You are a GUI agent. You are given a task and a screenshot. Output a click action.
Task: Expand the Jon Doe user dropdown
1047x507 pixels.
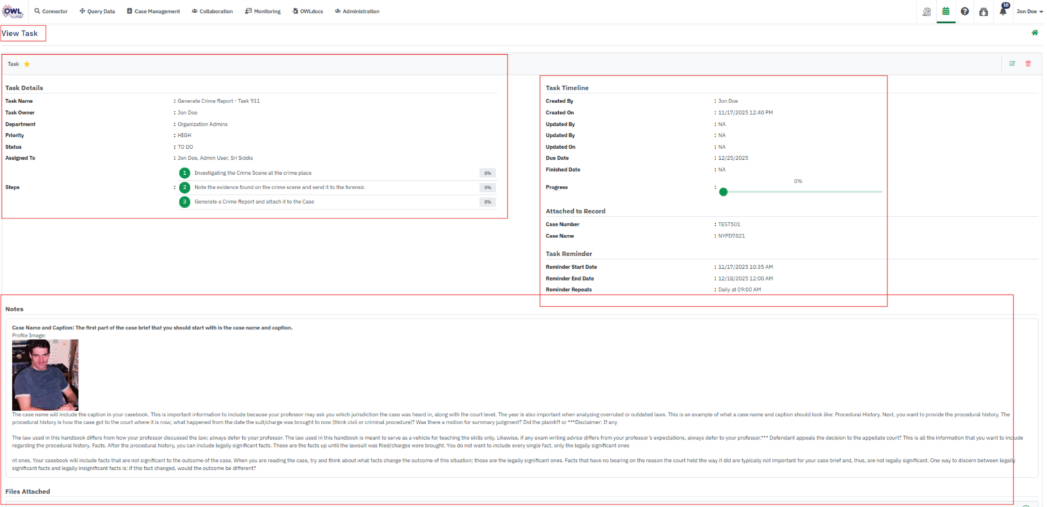pyautogui.click(x=1028, y=11)
